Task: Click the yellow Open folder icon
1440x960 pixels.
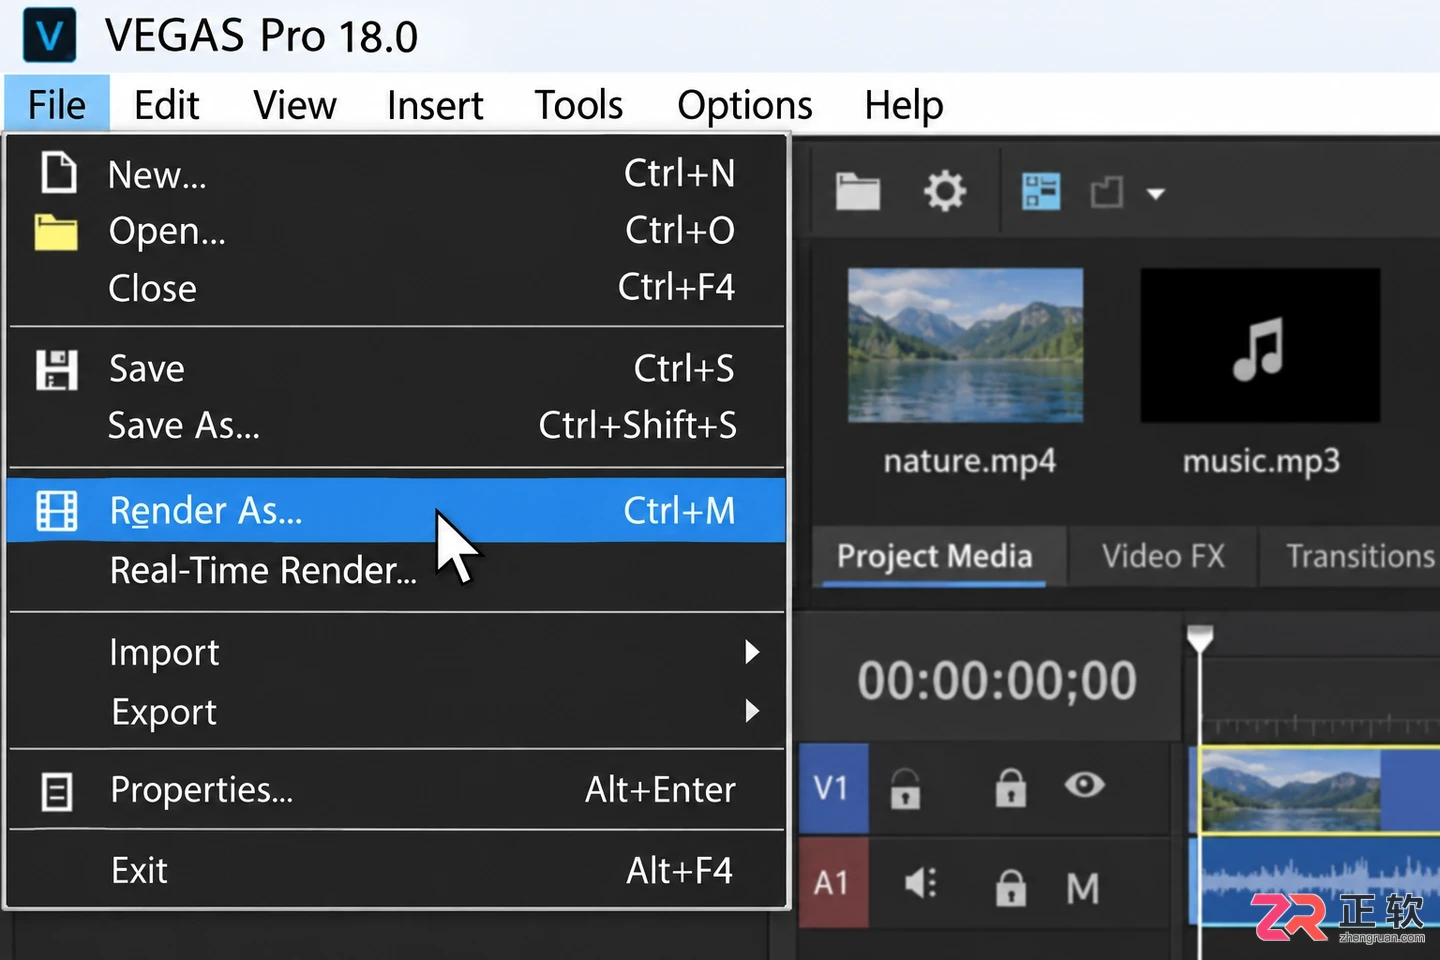Action: tap(56, 231)
